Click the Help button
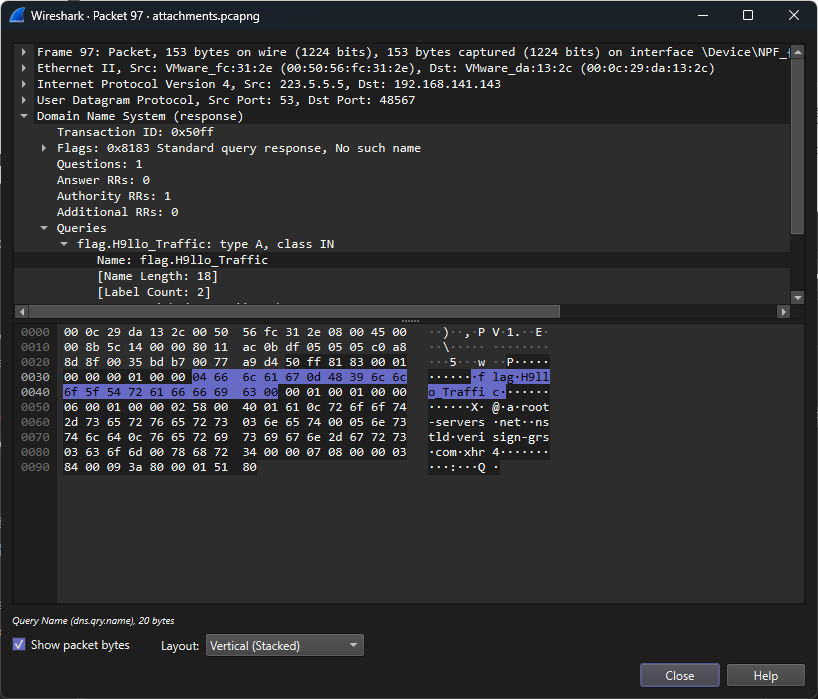The image size is (818, 699). point(765,676)
